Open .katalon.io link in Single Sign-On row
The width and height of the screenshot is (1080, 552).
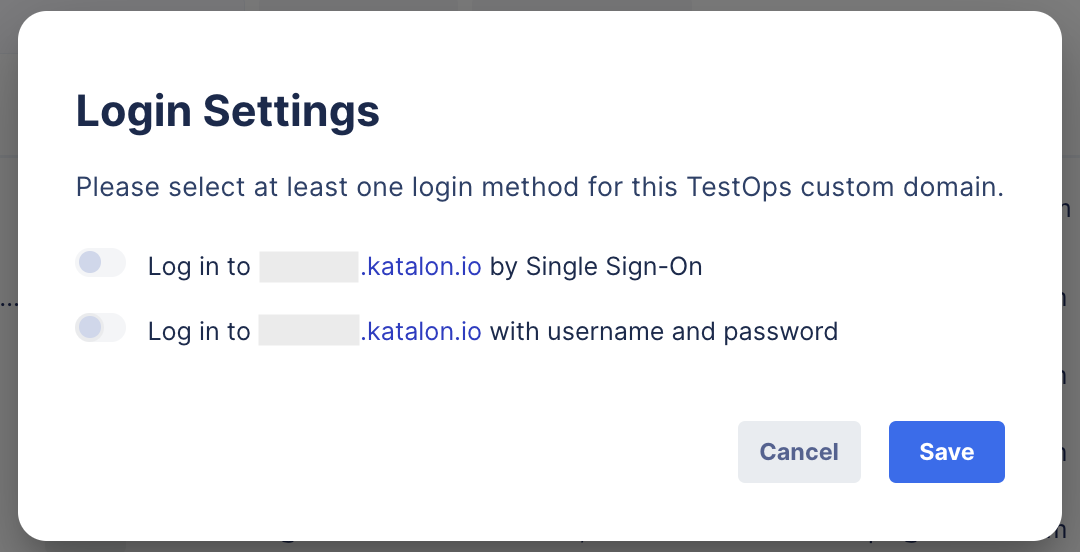coord(421,267)
